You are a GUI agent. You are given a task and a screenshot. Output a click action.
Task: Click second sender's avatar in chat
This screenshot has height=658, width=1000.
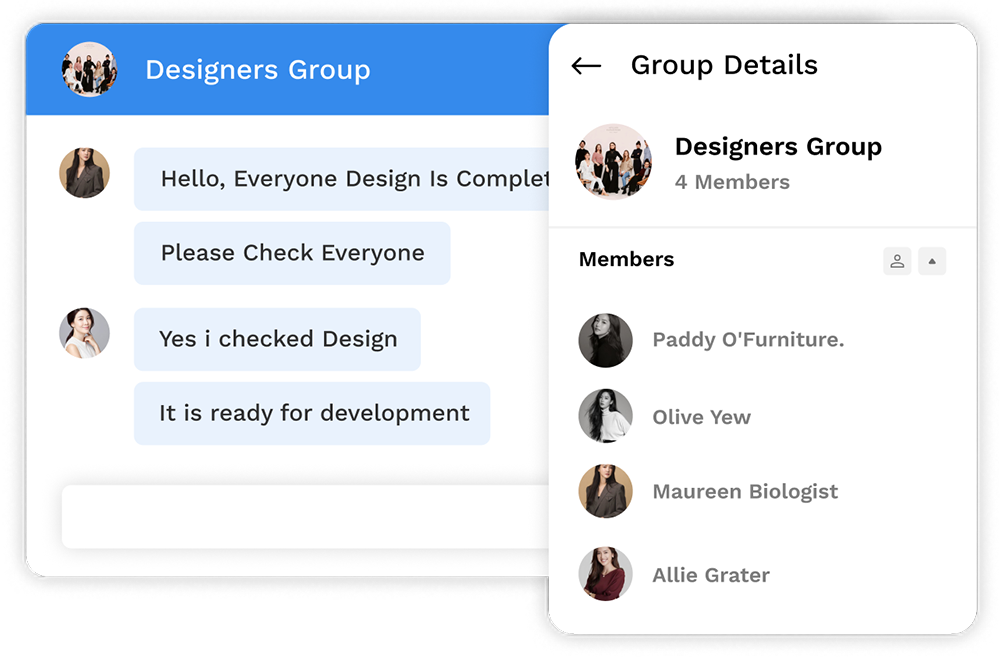[84, 333]
